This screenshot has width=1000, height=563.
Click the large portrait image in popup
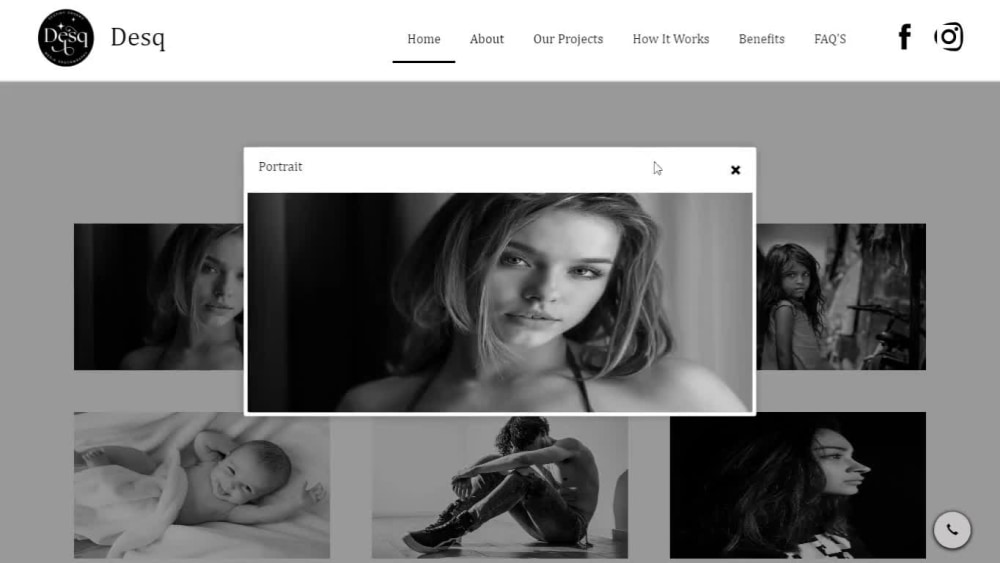coord(499,302)
